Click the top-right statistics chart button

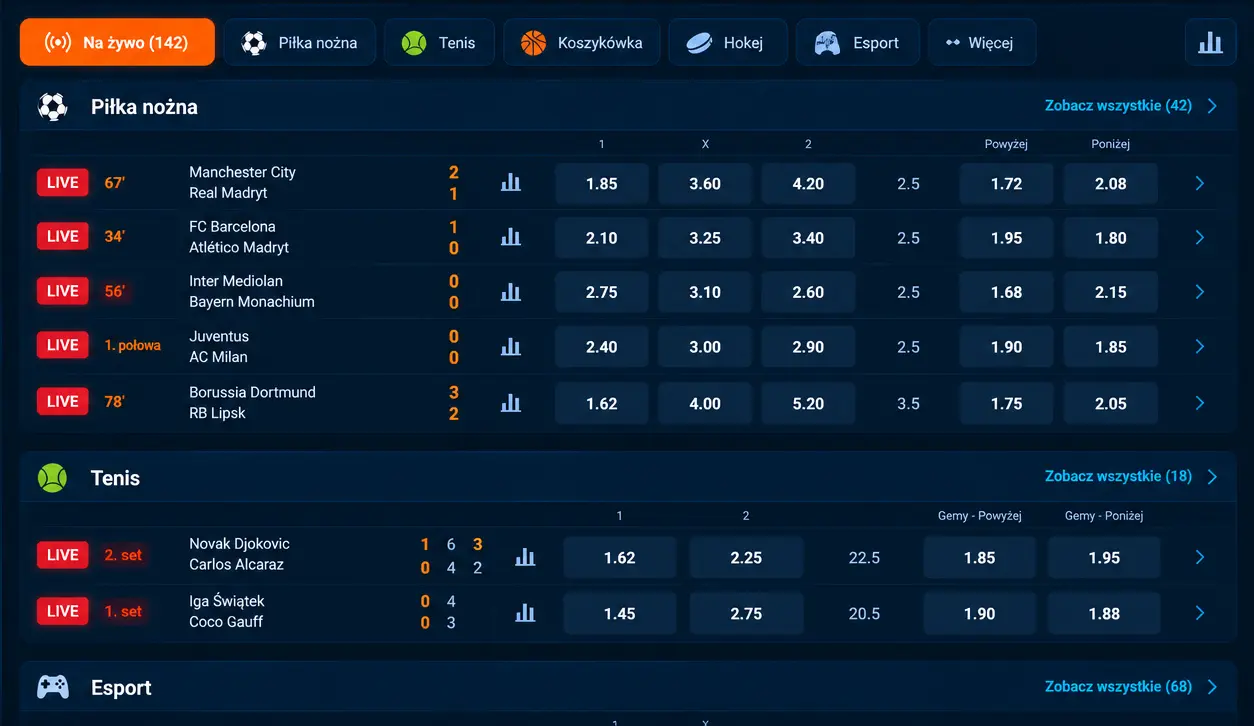[x=1211, y=42]
